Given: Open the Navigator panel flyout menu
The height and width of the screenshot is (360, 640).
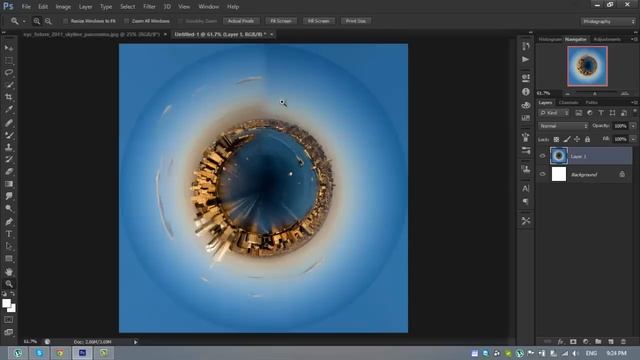Looking at the screenshot, I should tap(634, 39).
